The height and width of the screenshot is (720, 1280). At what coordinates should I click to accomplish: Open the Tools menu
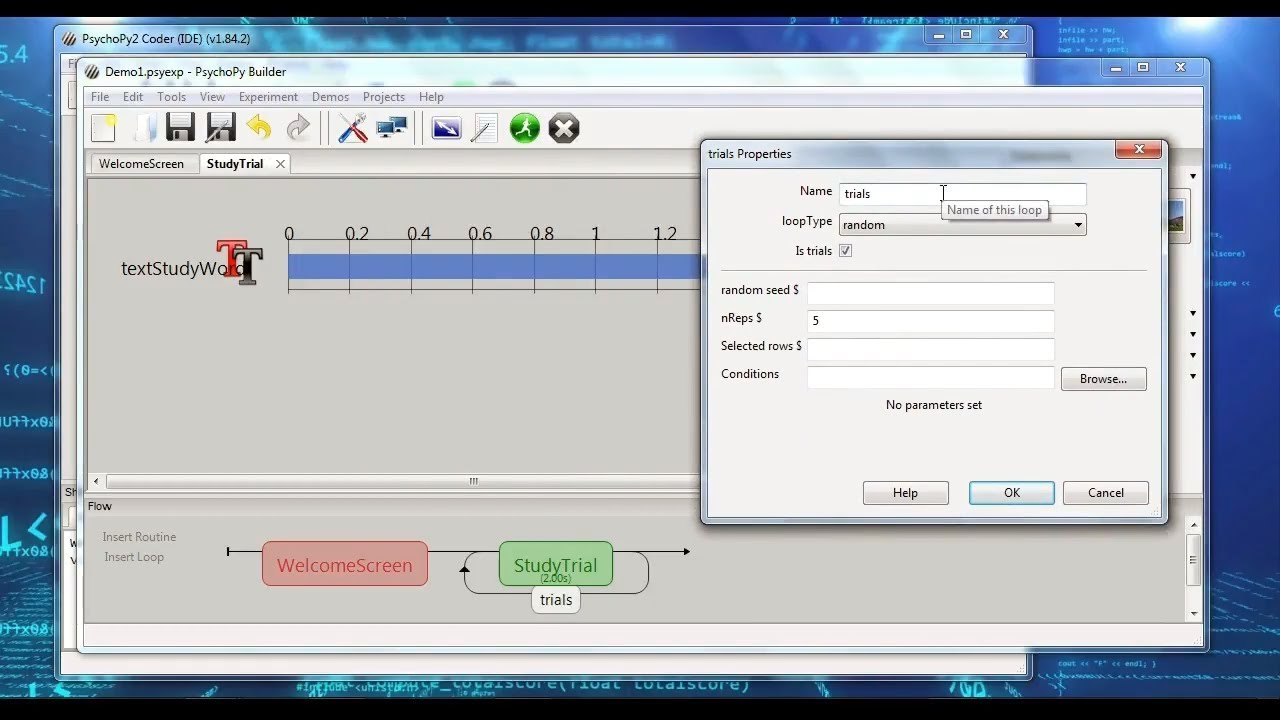[x=171, y=97]
